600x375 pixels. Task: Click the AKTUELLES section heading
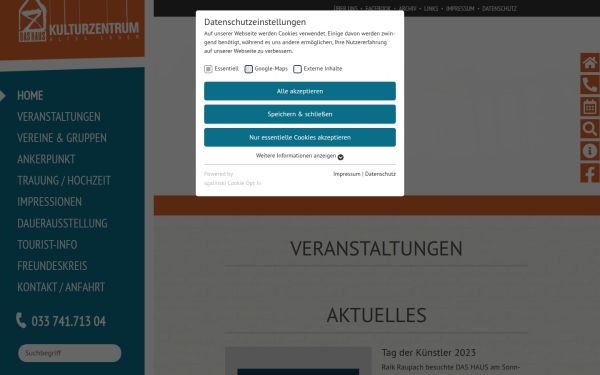376,315
